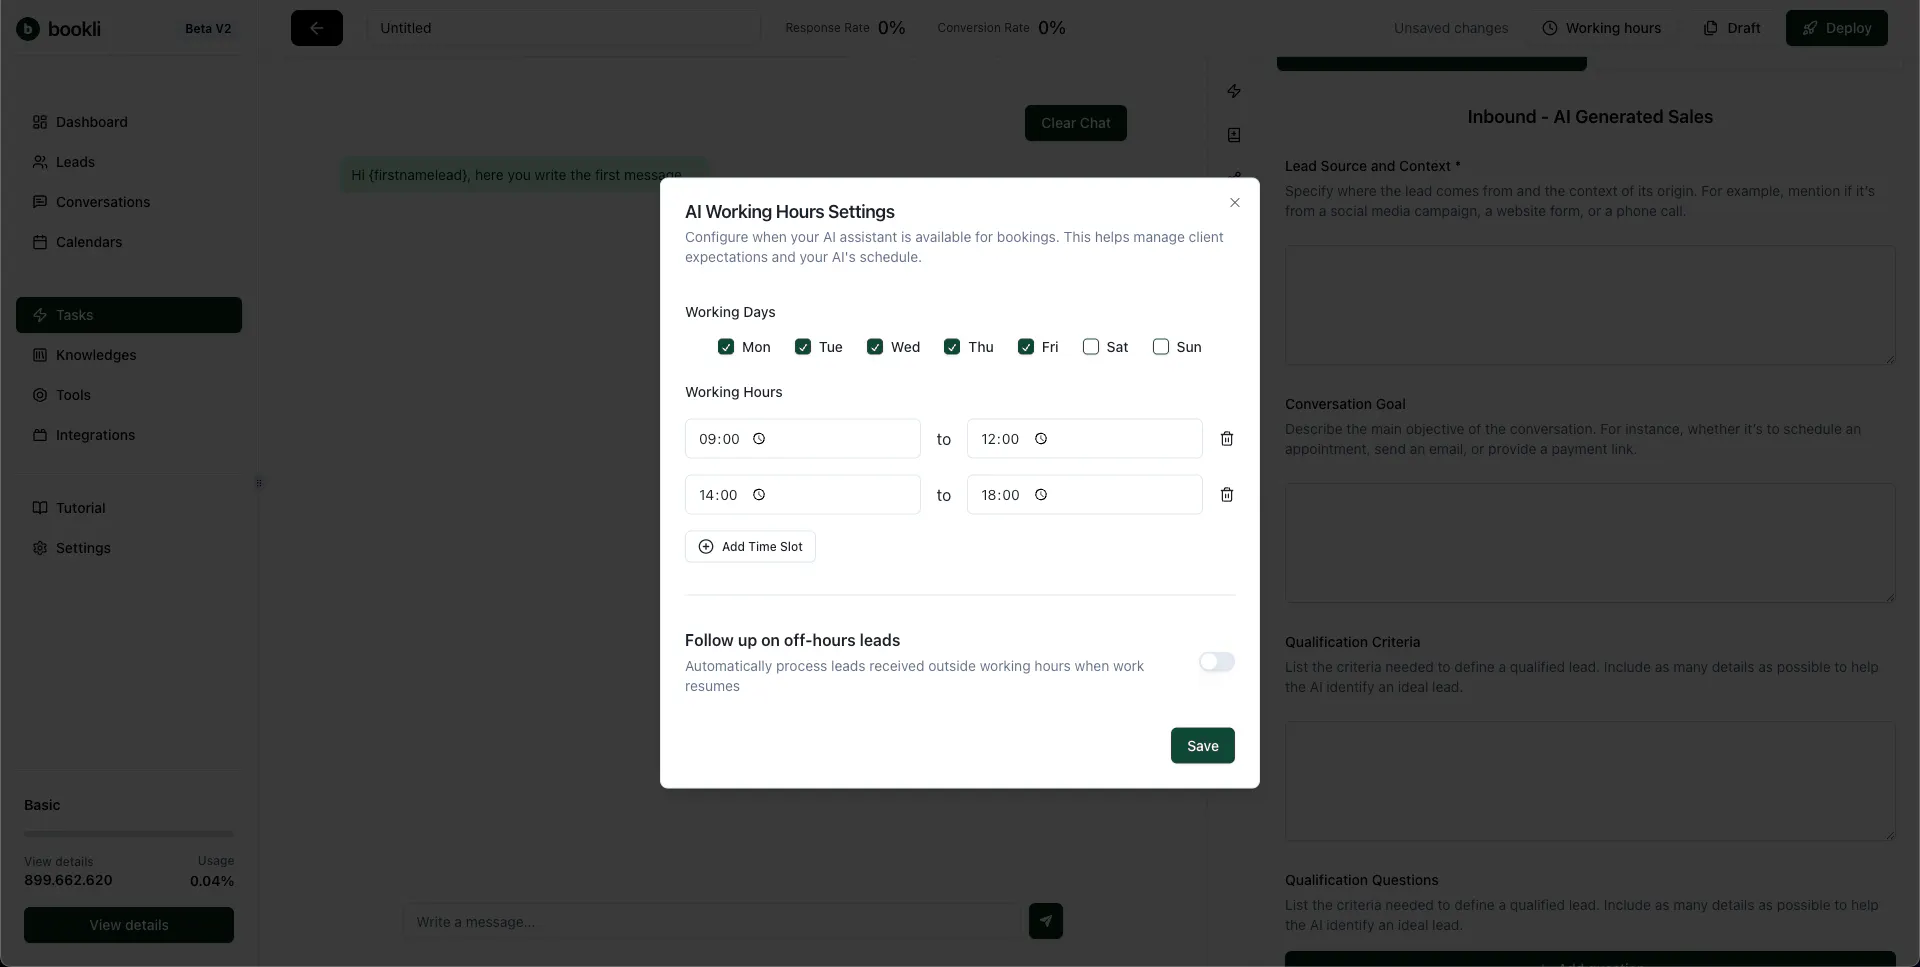The width and height of the screenshot is (1920, 967).
Task: Toggle the Thu checkbox
Action: click(x=952, y=347)
